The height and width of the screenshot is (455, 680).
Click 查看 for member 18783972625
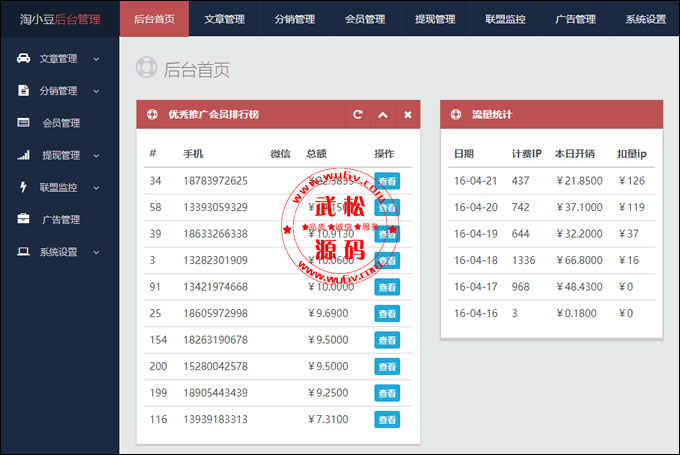(387, 181)
